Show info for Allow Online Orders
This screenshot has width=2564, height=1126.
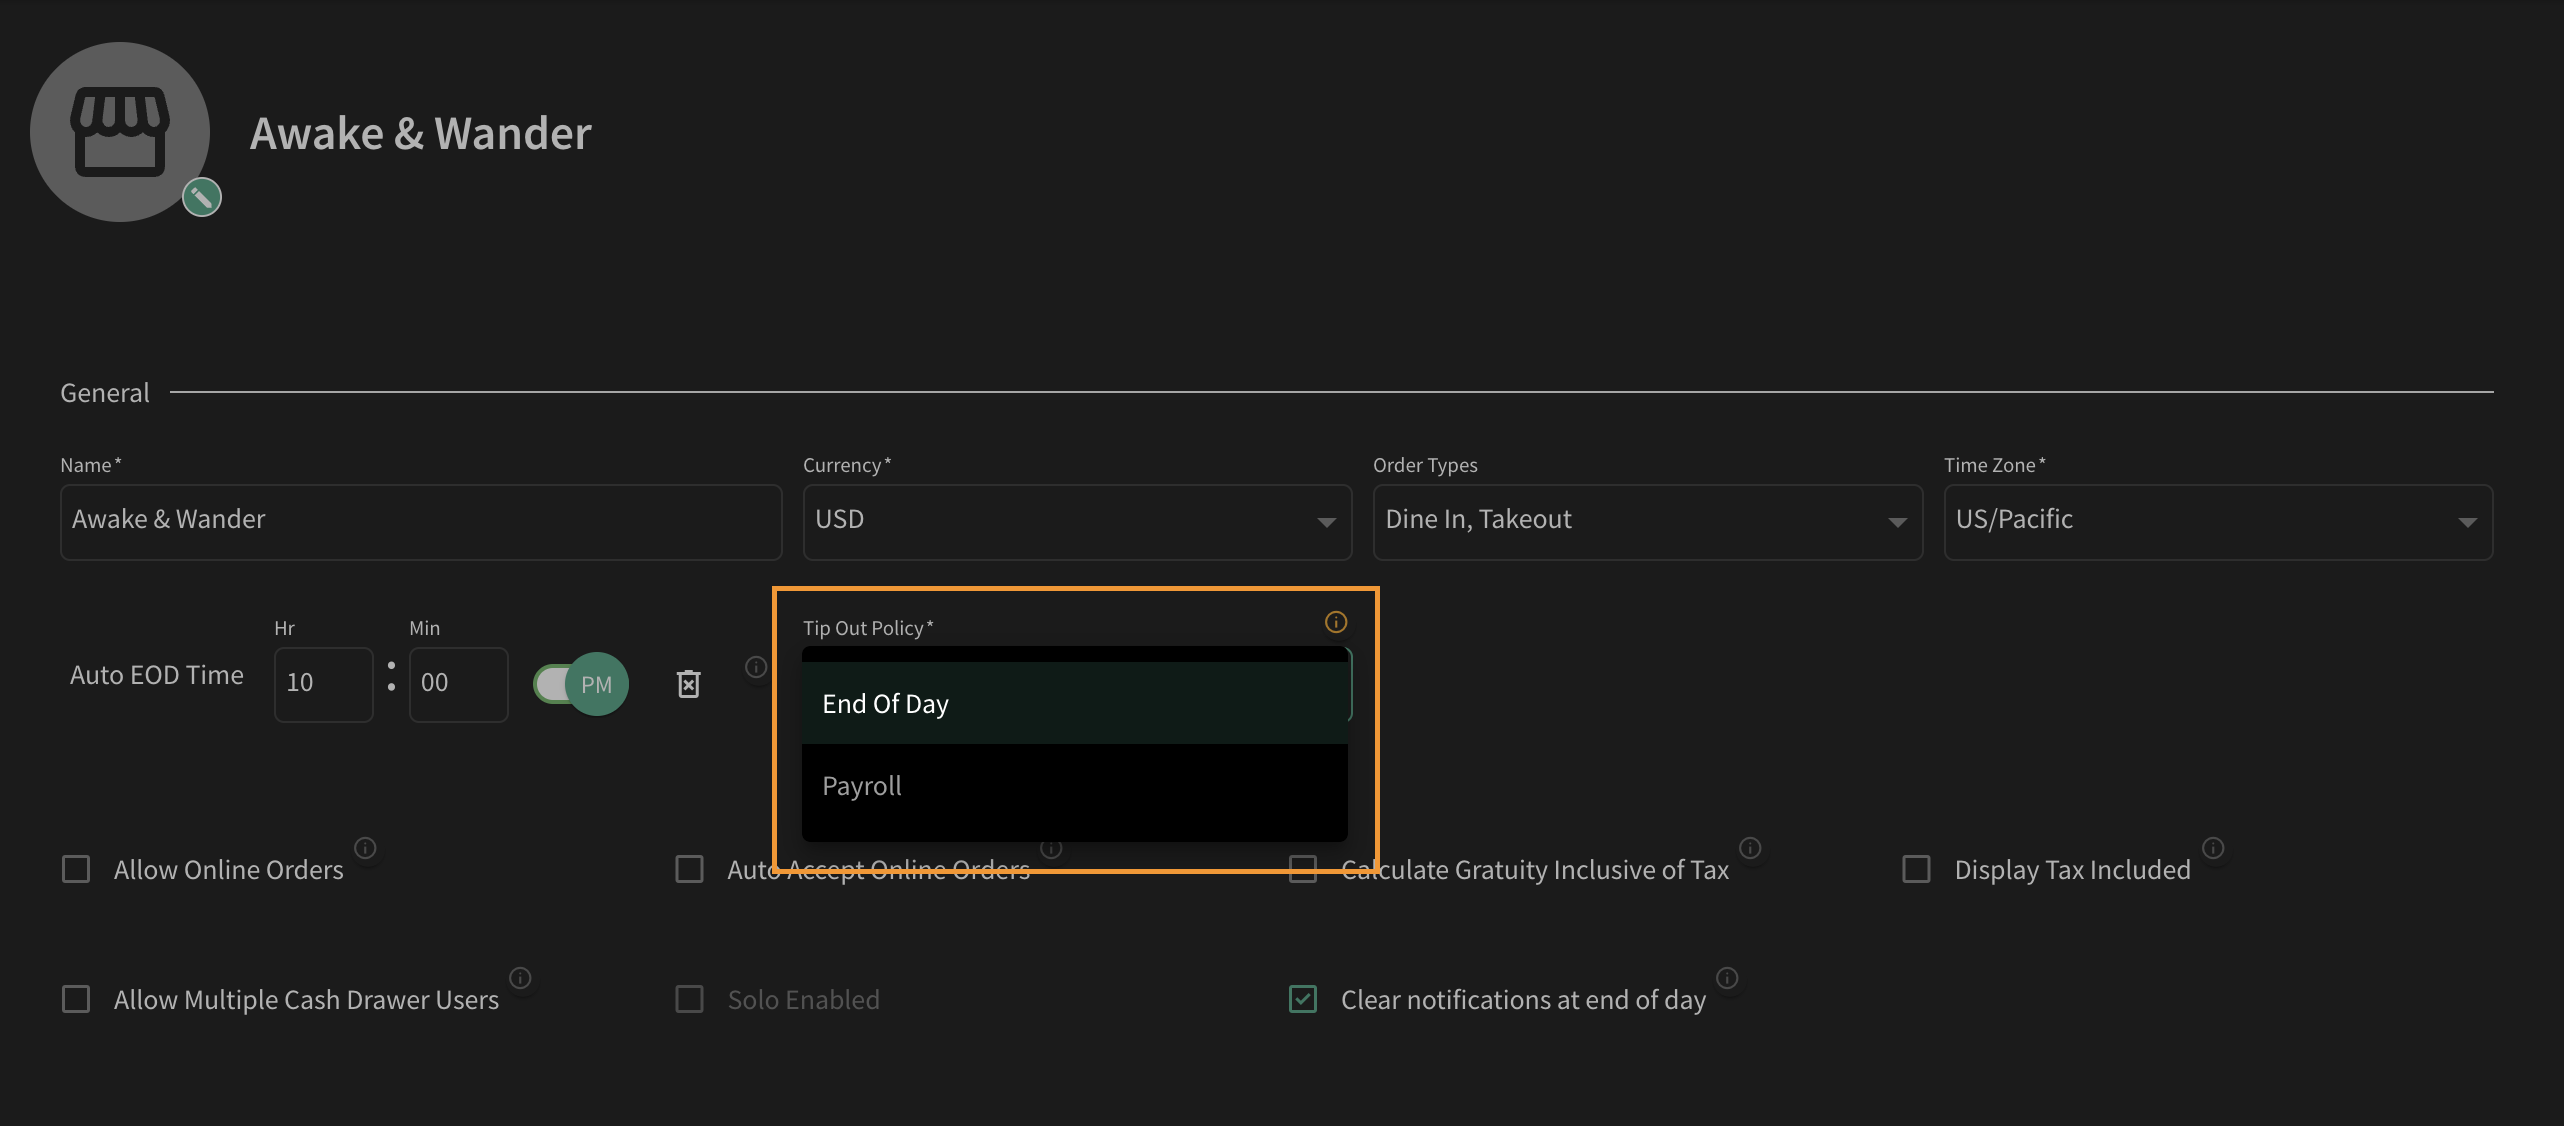click(x=366, y=848)
